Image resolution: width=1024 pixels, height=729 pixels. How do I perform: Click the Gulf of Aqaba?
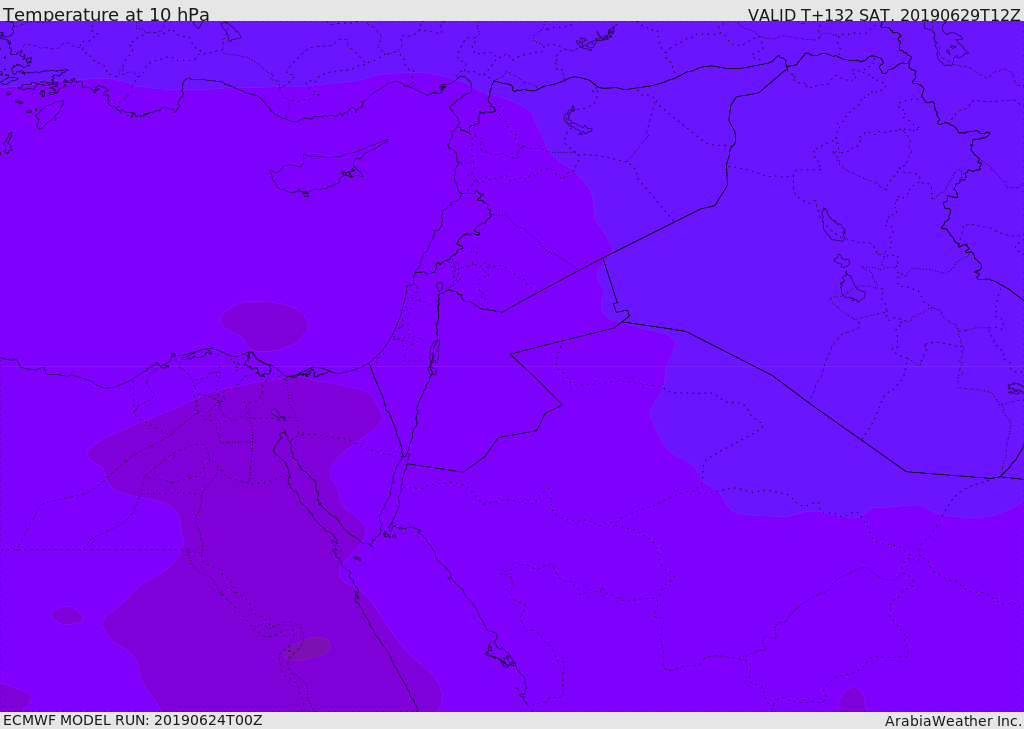(x=391, y=496)
